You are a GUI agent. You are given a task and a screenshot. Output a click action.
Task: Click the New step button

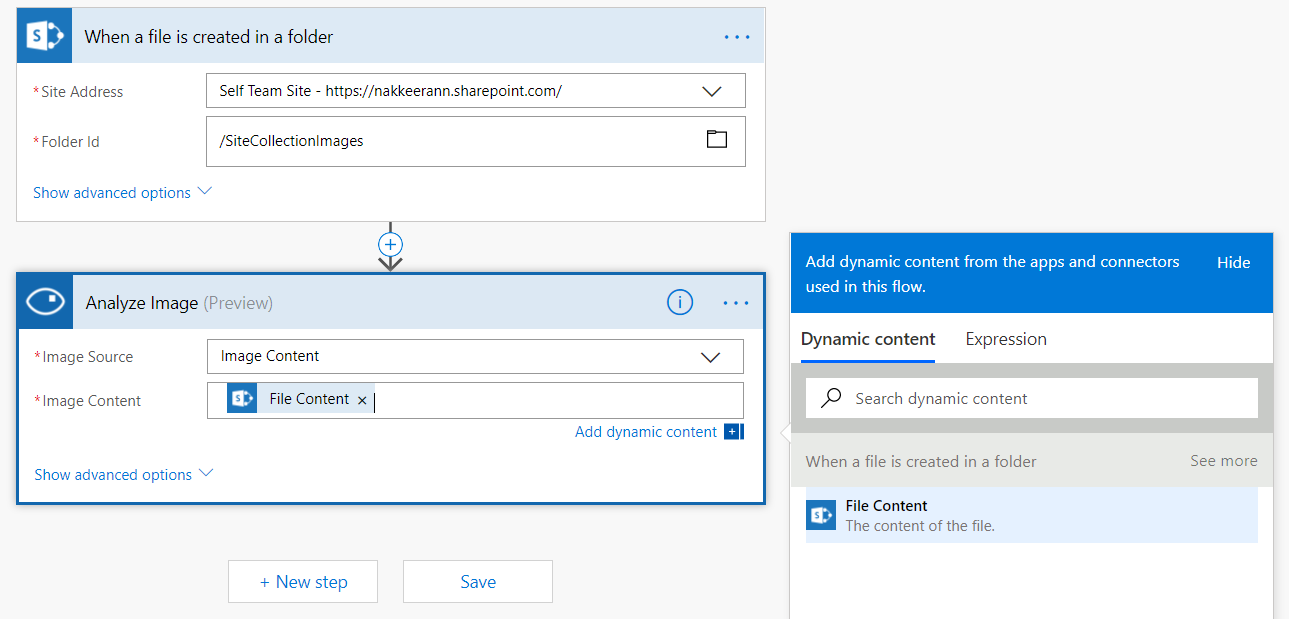(303, 581)
